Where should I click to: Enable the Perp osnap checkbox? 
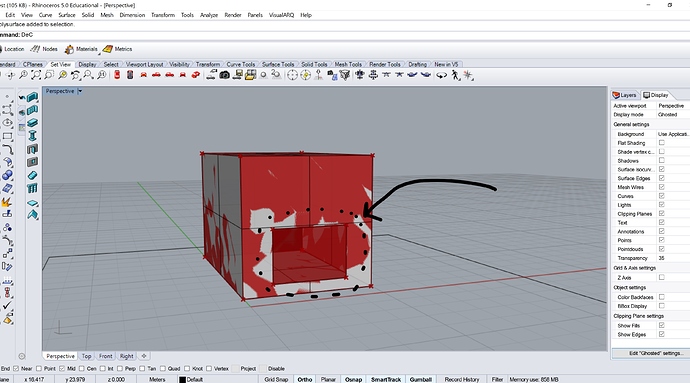point(120,368)
